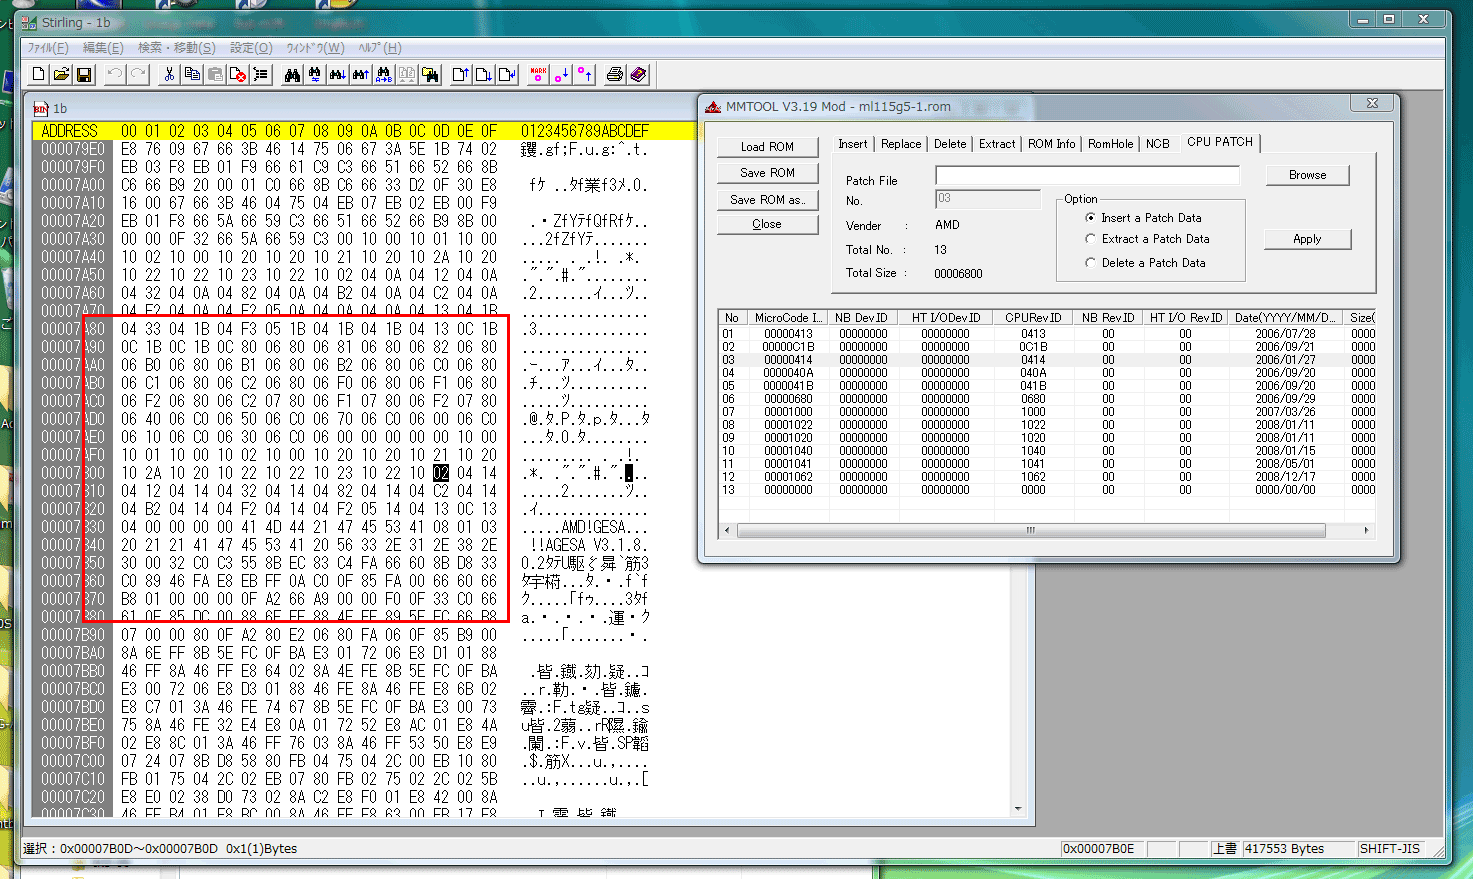Click Browse to choose patch file
1473x879 pixels.
pos(1307,175)
